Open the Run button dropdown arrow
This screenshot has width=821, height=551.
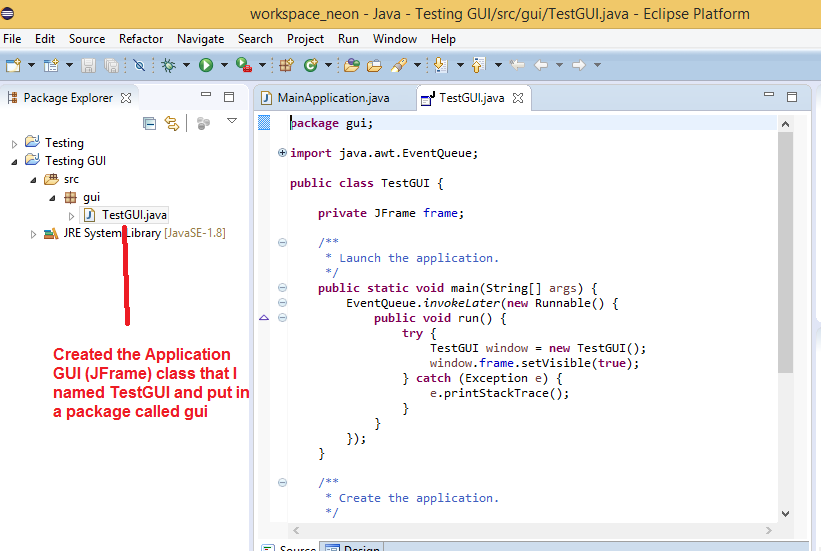(x=223, y=65)
